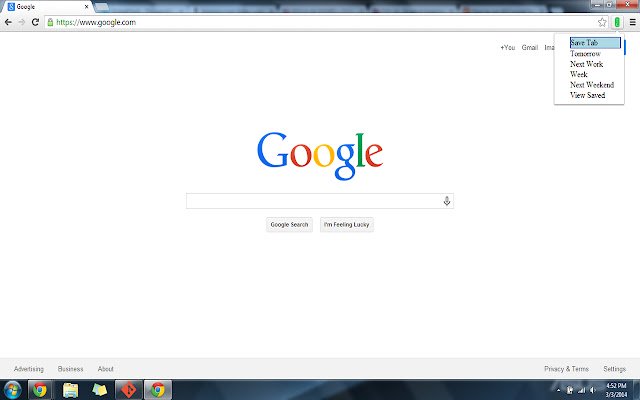Select the Google tab

(48, 7)
